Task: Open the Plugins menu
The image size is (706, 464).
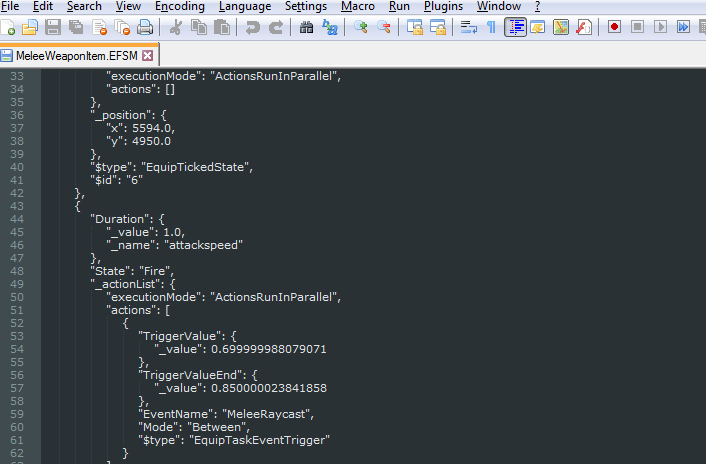Action: pyautogui.click(x=443, y=6)
